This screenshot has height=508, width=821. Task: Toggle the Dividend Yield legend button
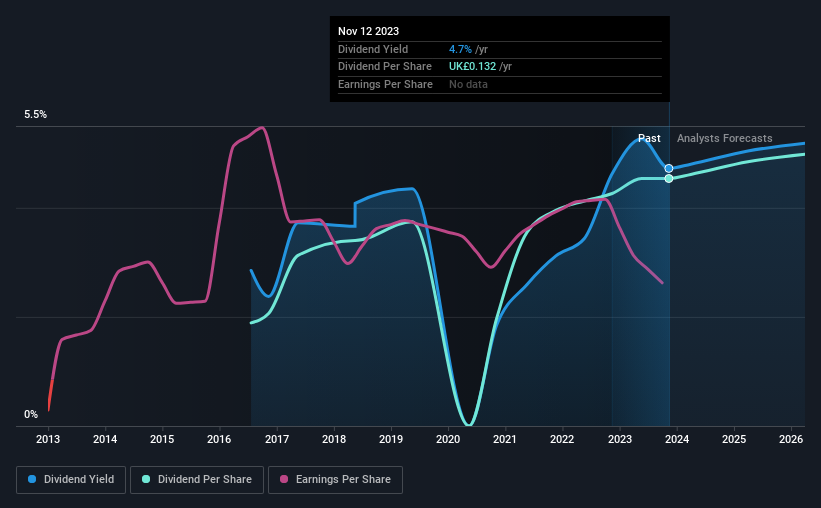pos(71,480)
